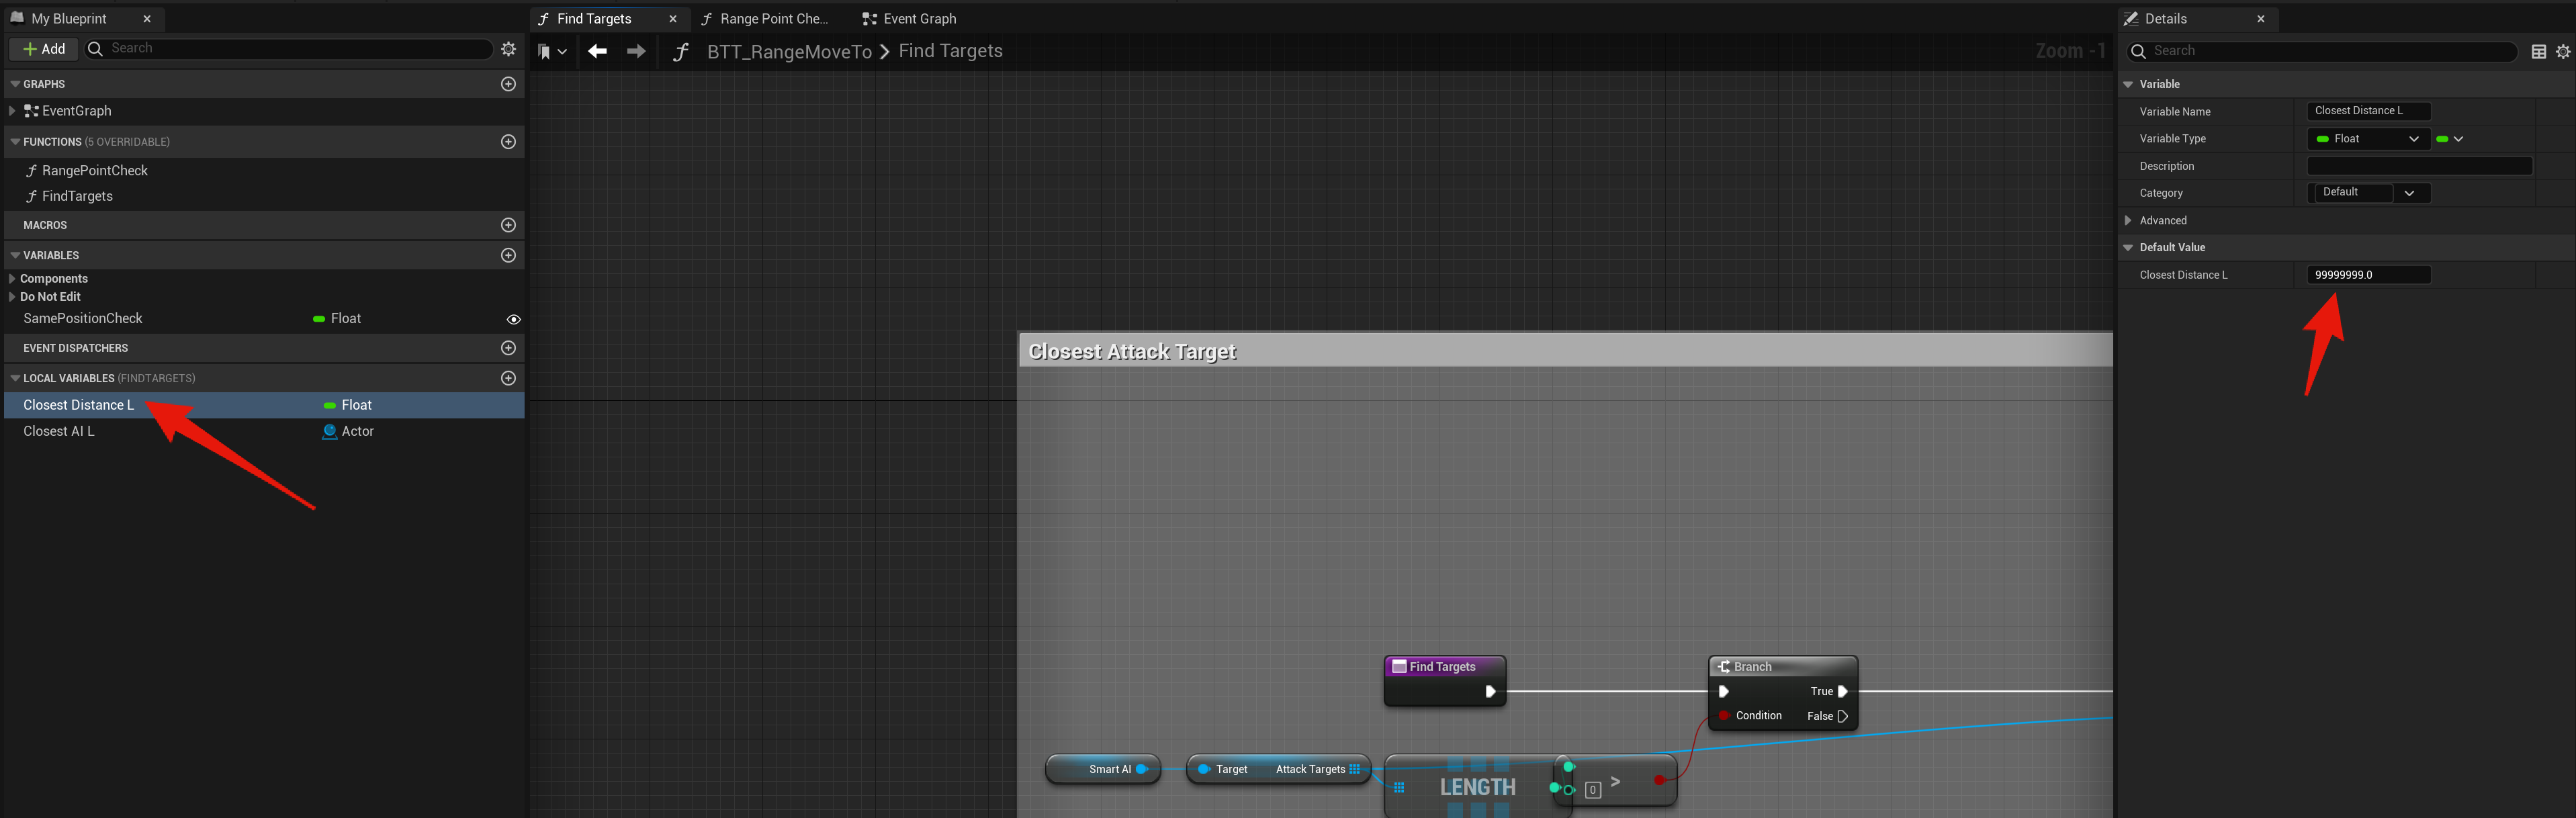Viewport: 2576px width, 818px height.
Task: Click the add local variable plus icon
Action: pyautogui.click(x=508, y=378)
